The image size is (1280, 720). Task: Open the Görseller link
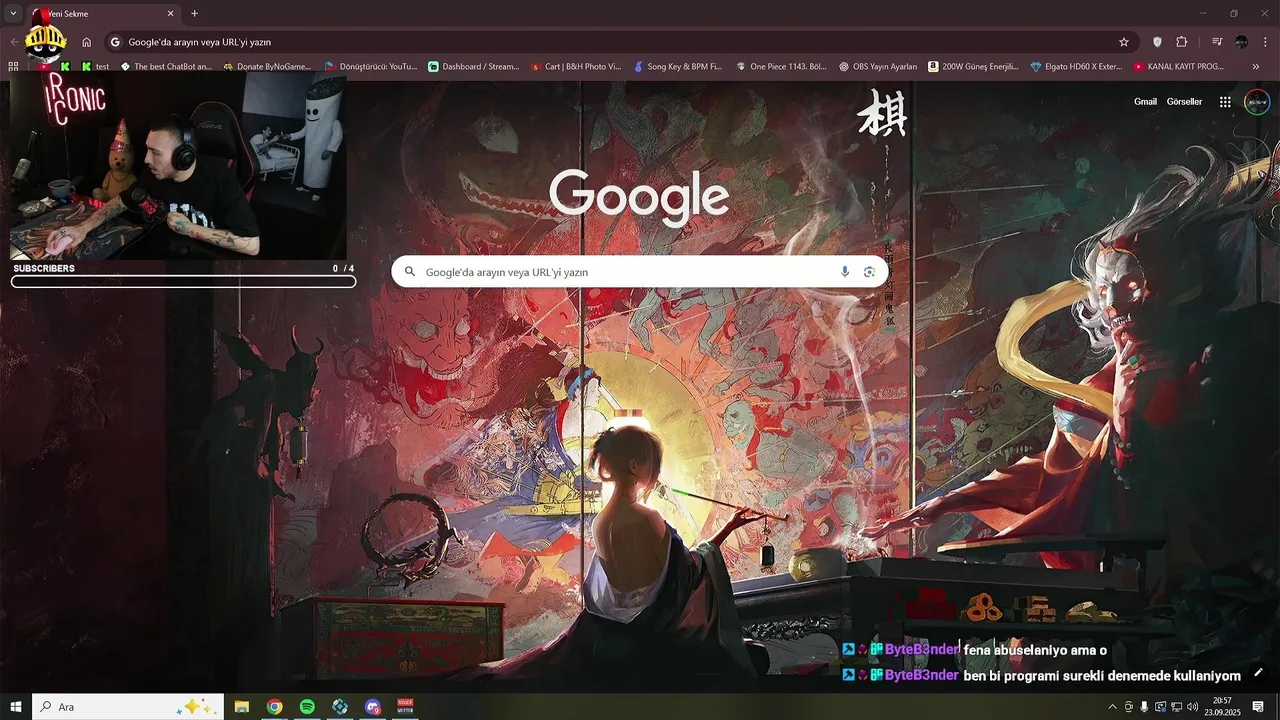pos(1184,102)
